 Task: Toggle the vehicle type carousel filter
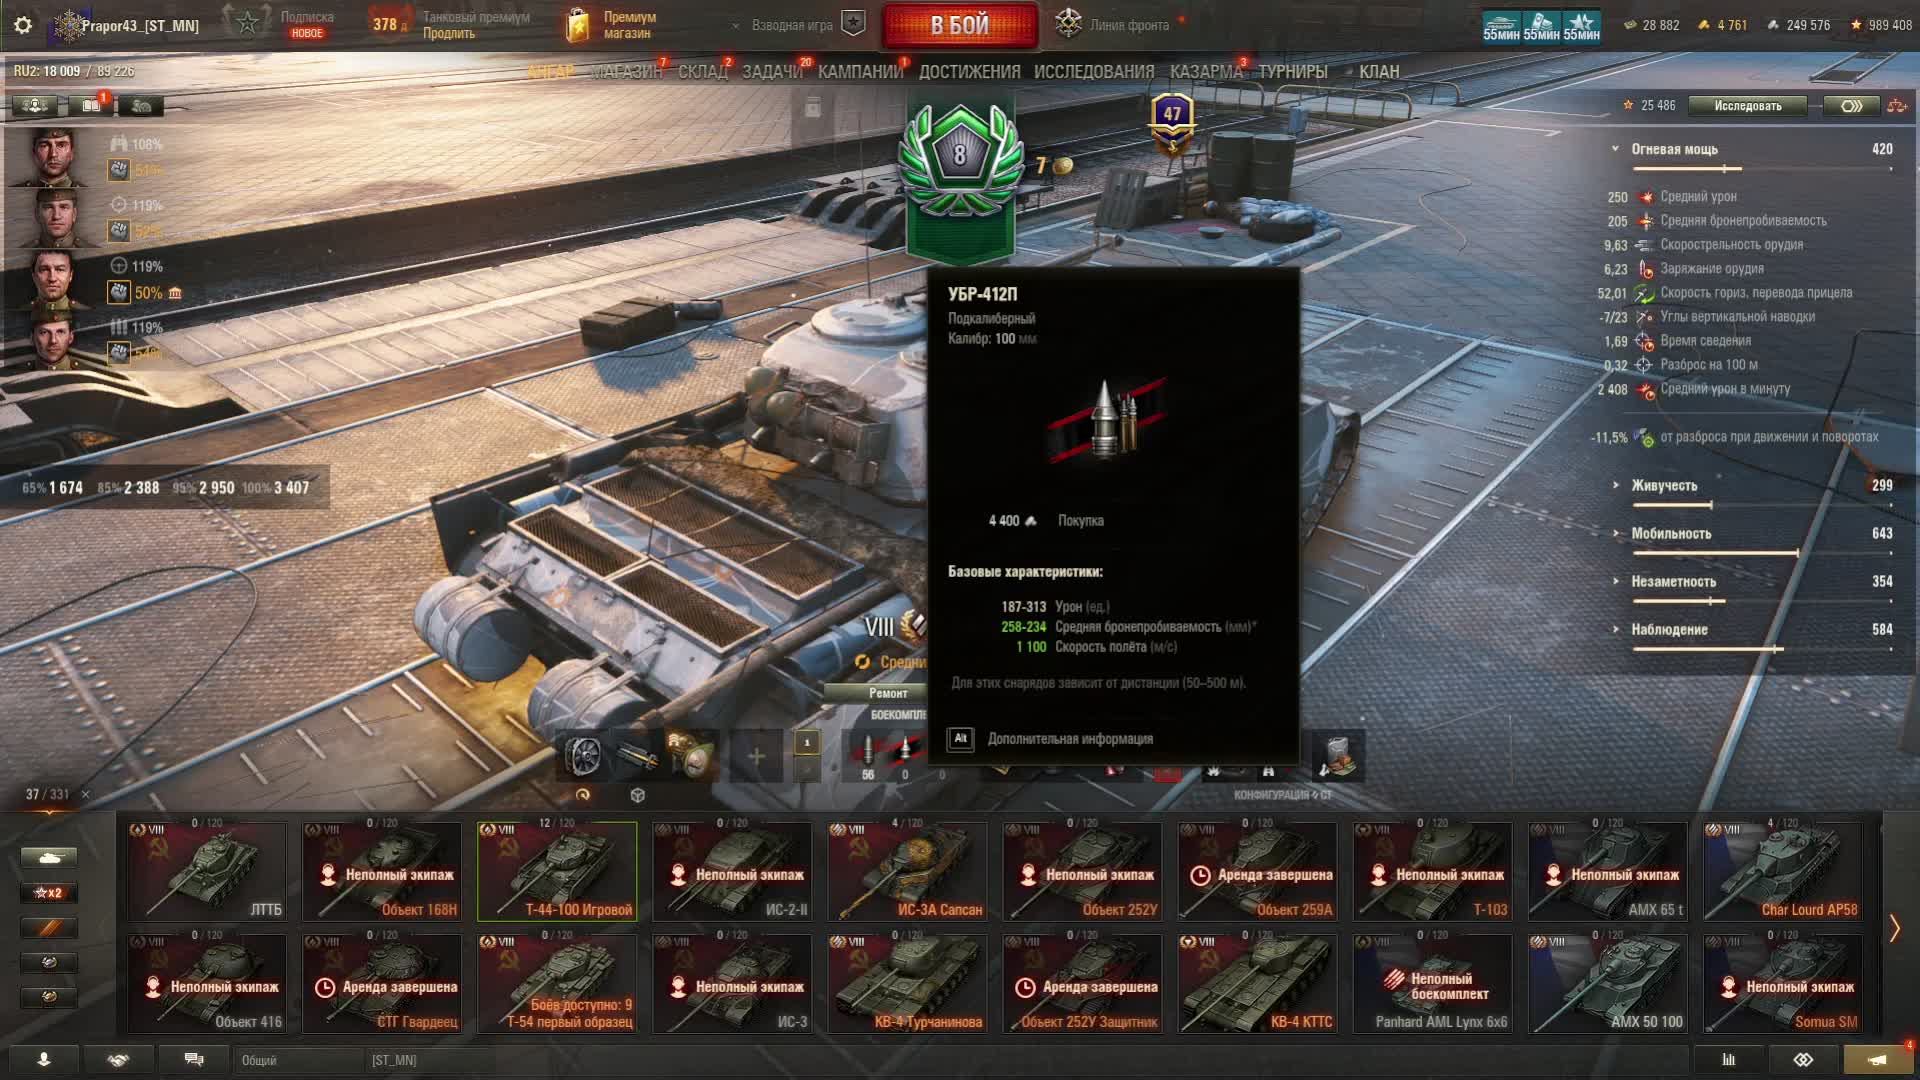point(48,858)
